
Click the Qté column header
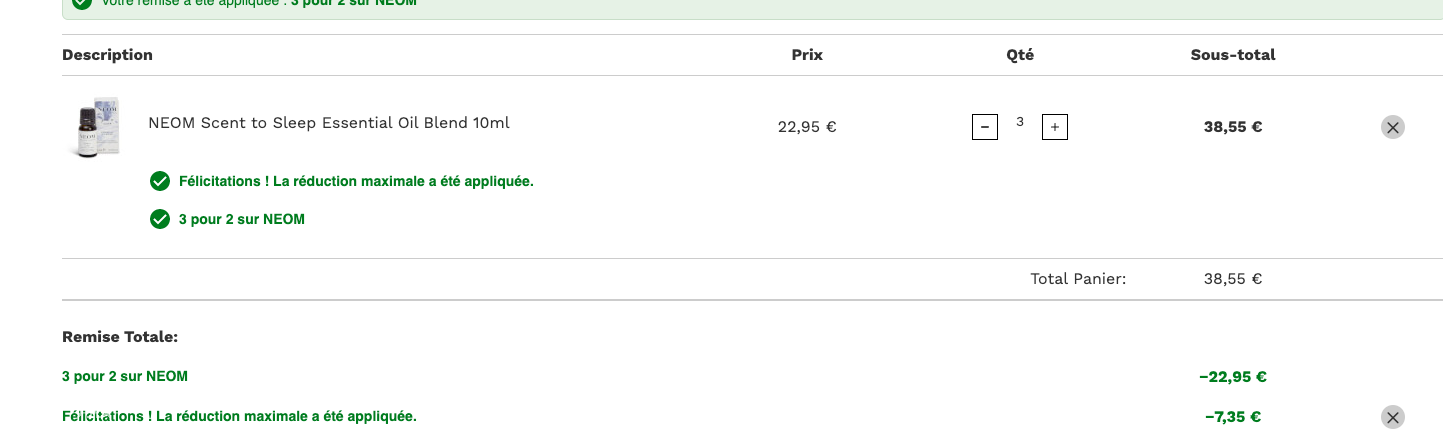pos(1019,55)
